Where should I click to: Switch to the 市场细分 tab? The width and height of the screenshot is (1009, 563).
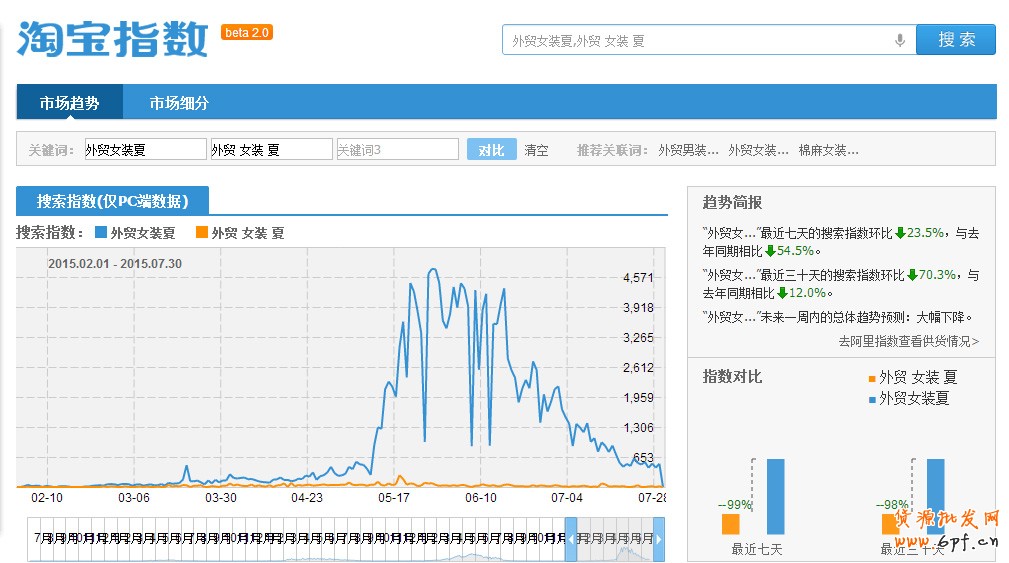pyautogui.click(x=179, y=102)
